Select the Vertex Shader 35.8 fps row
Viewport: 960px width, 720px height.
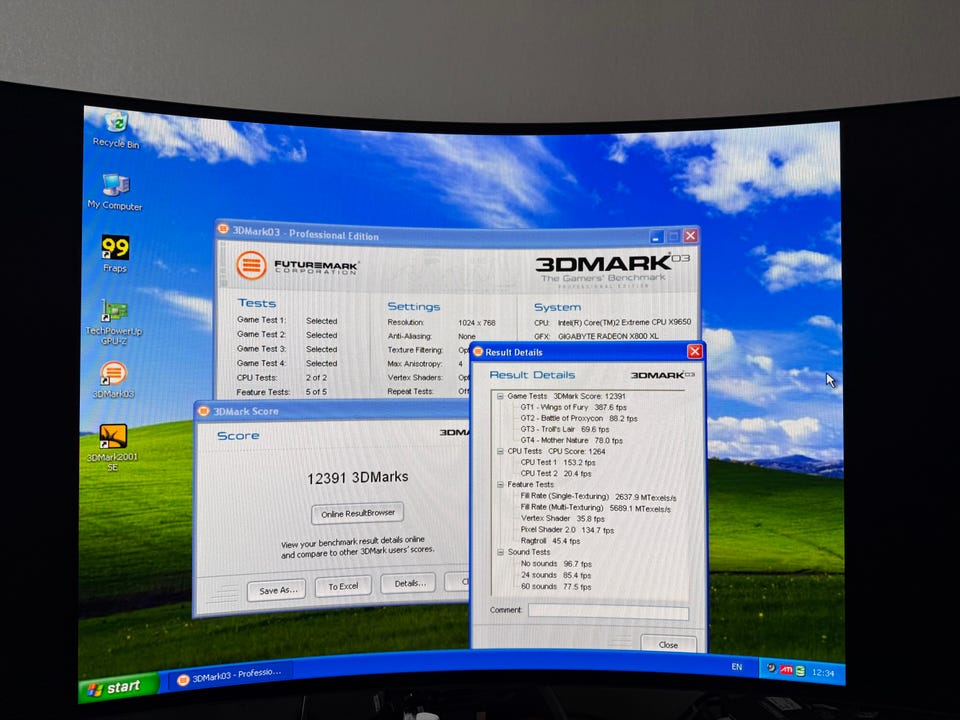tap(563, 519)
